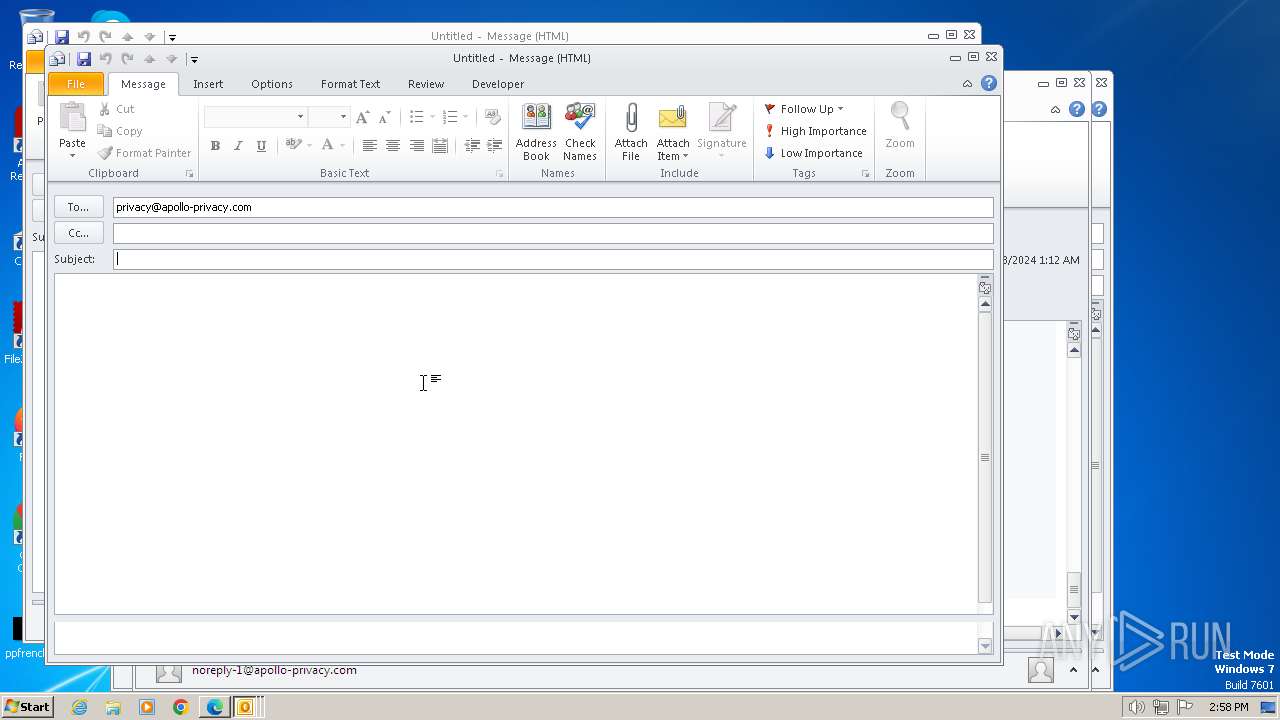Click the Start button
1280x720 pixels.
(27, 707)
